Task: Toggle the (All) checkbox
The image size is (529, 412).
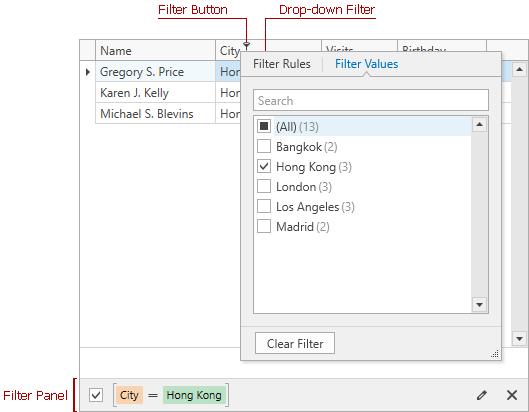Action: click(x=264, y=127)
